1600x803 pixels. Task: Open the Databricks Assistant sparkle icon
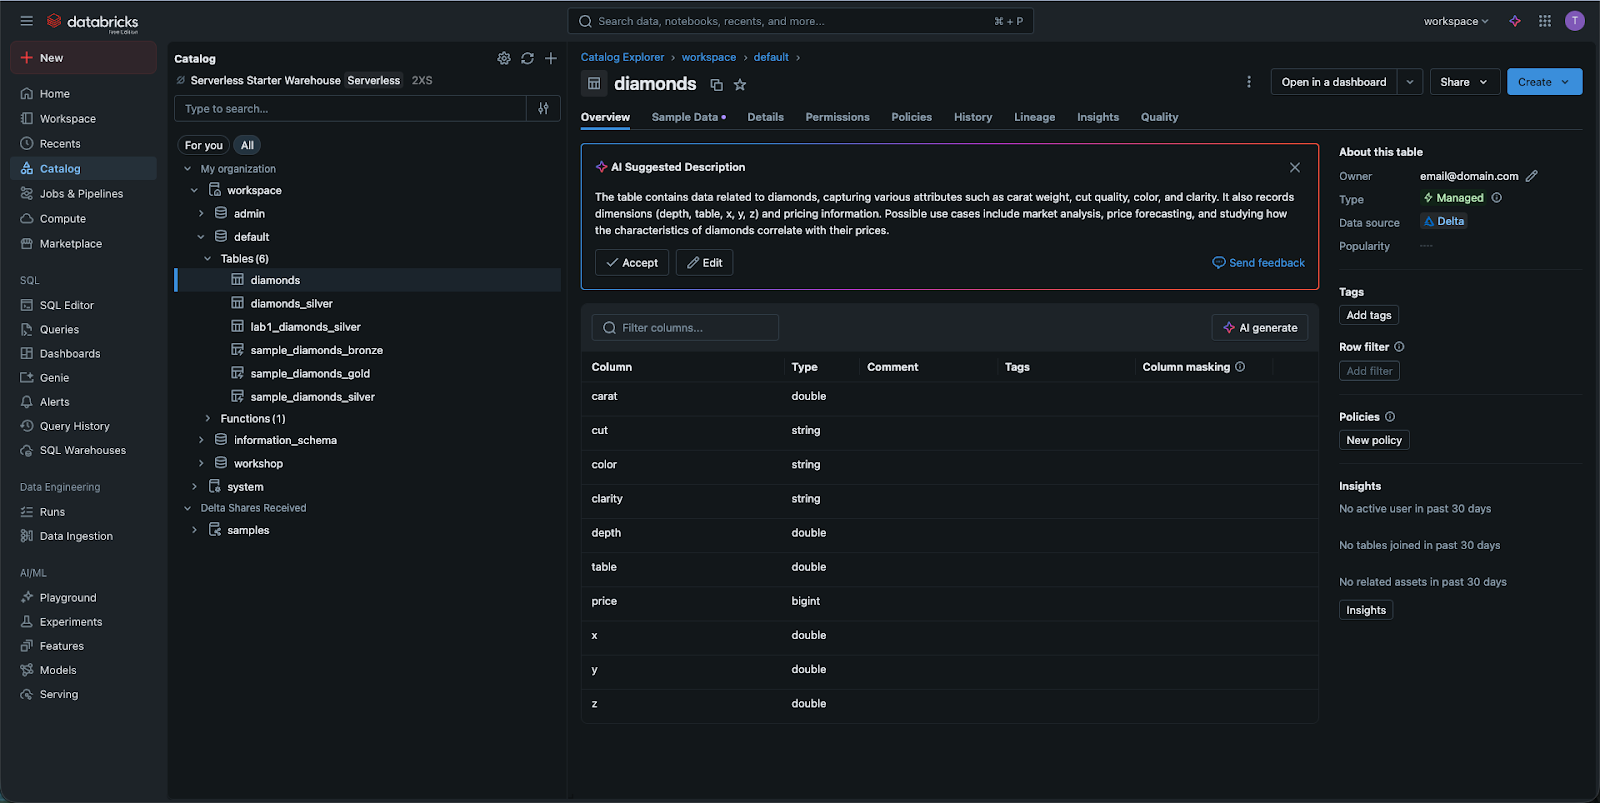point(1515,21)
